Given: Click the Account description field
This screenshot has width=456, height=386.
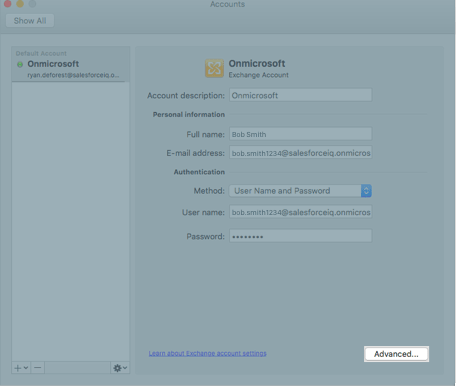Looking at the screenshot, I should pyautogui.click(x=301, y=95).
